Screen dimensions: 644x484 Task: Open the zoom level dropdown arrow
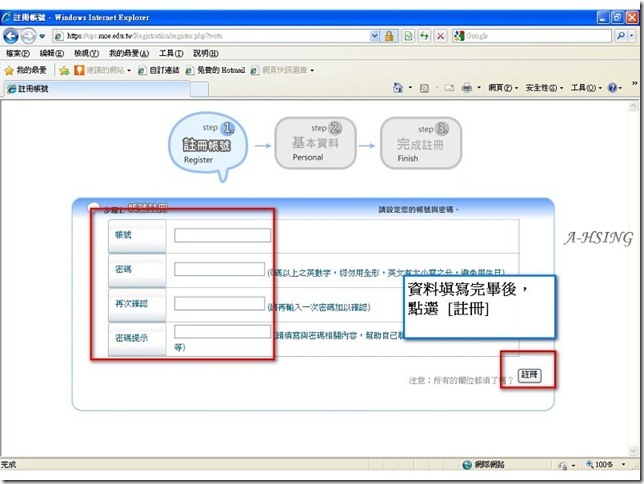pos(623,465)
